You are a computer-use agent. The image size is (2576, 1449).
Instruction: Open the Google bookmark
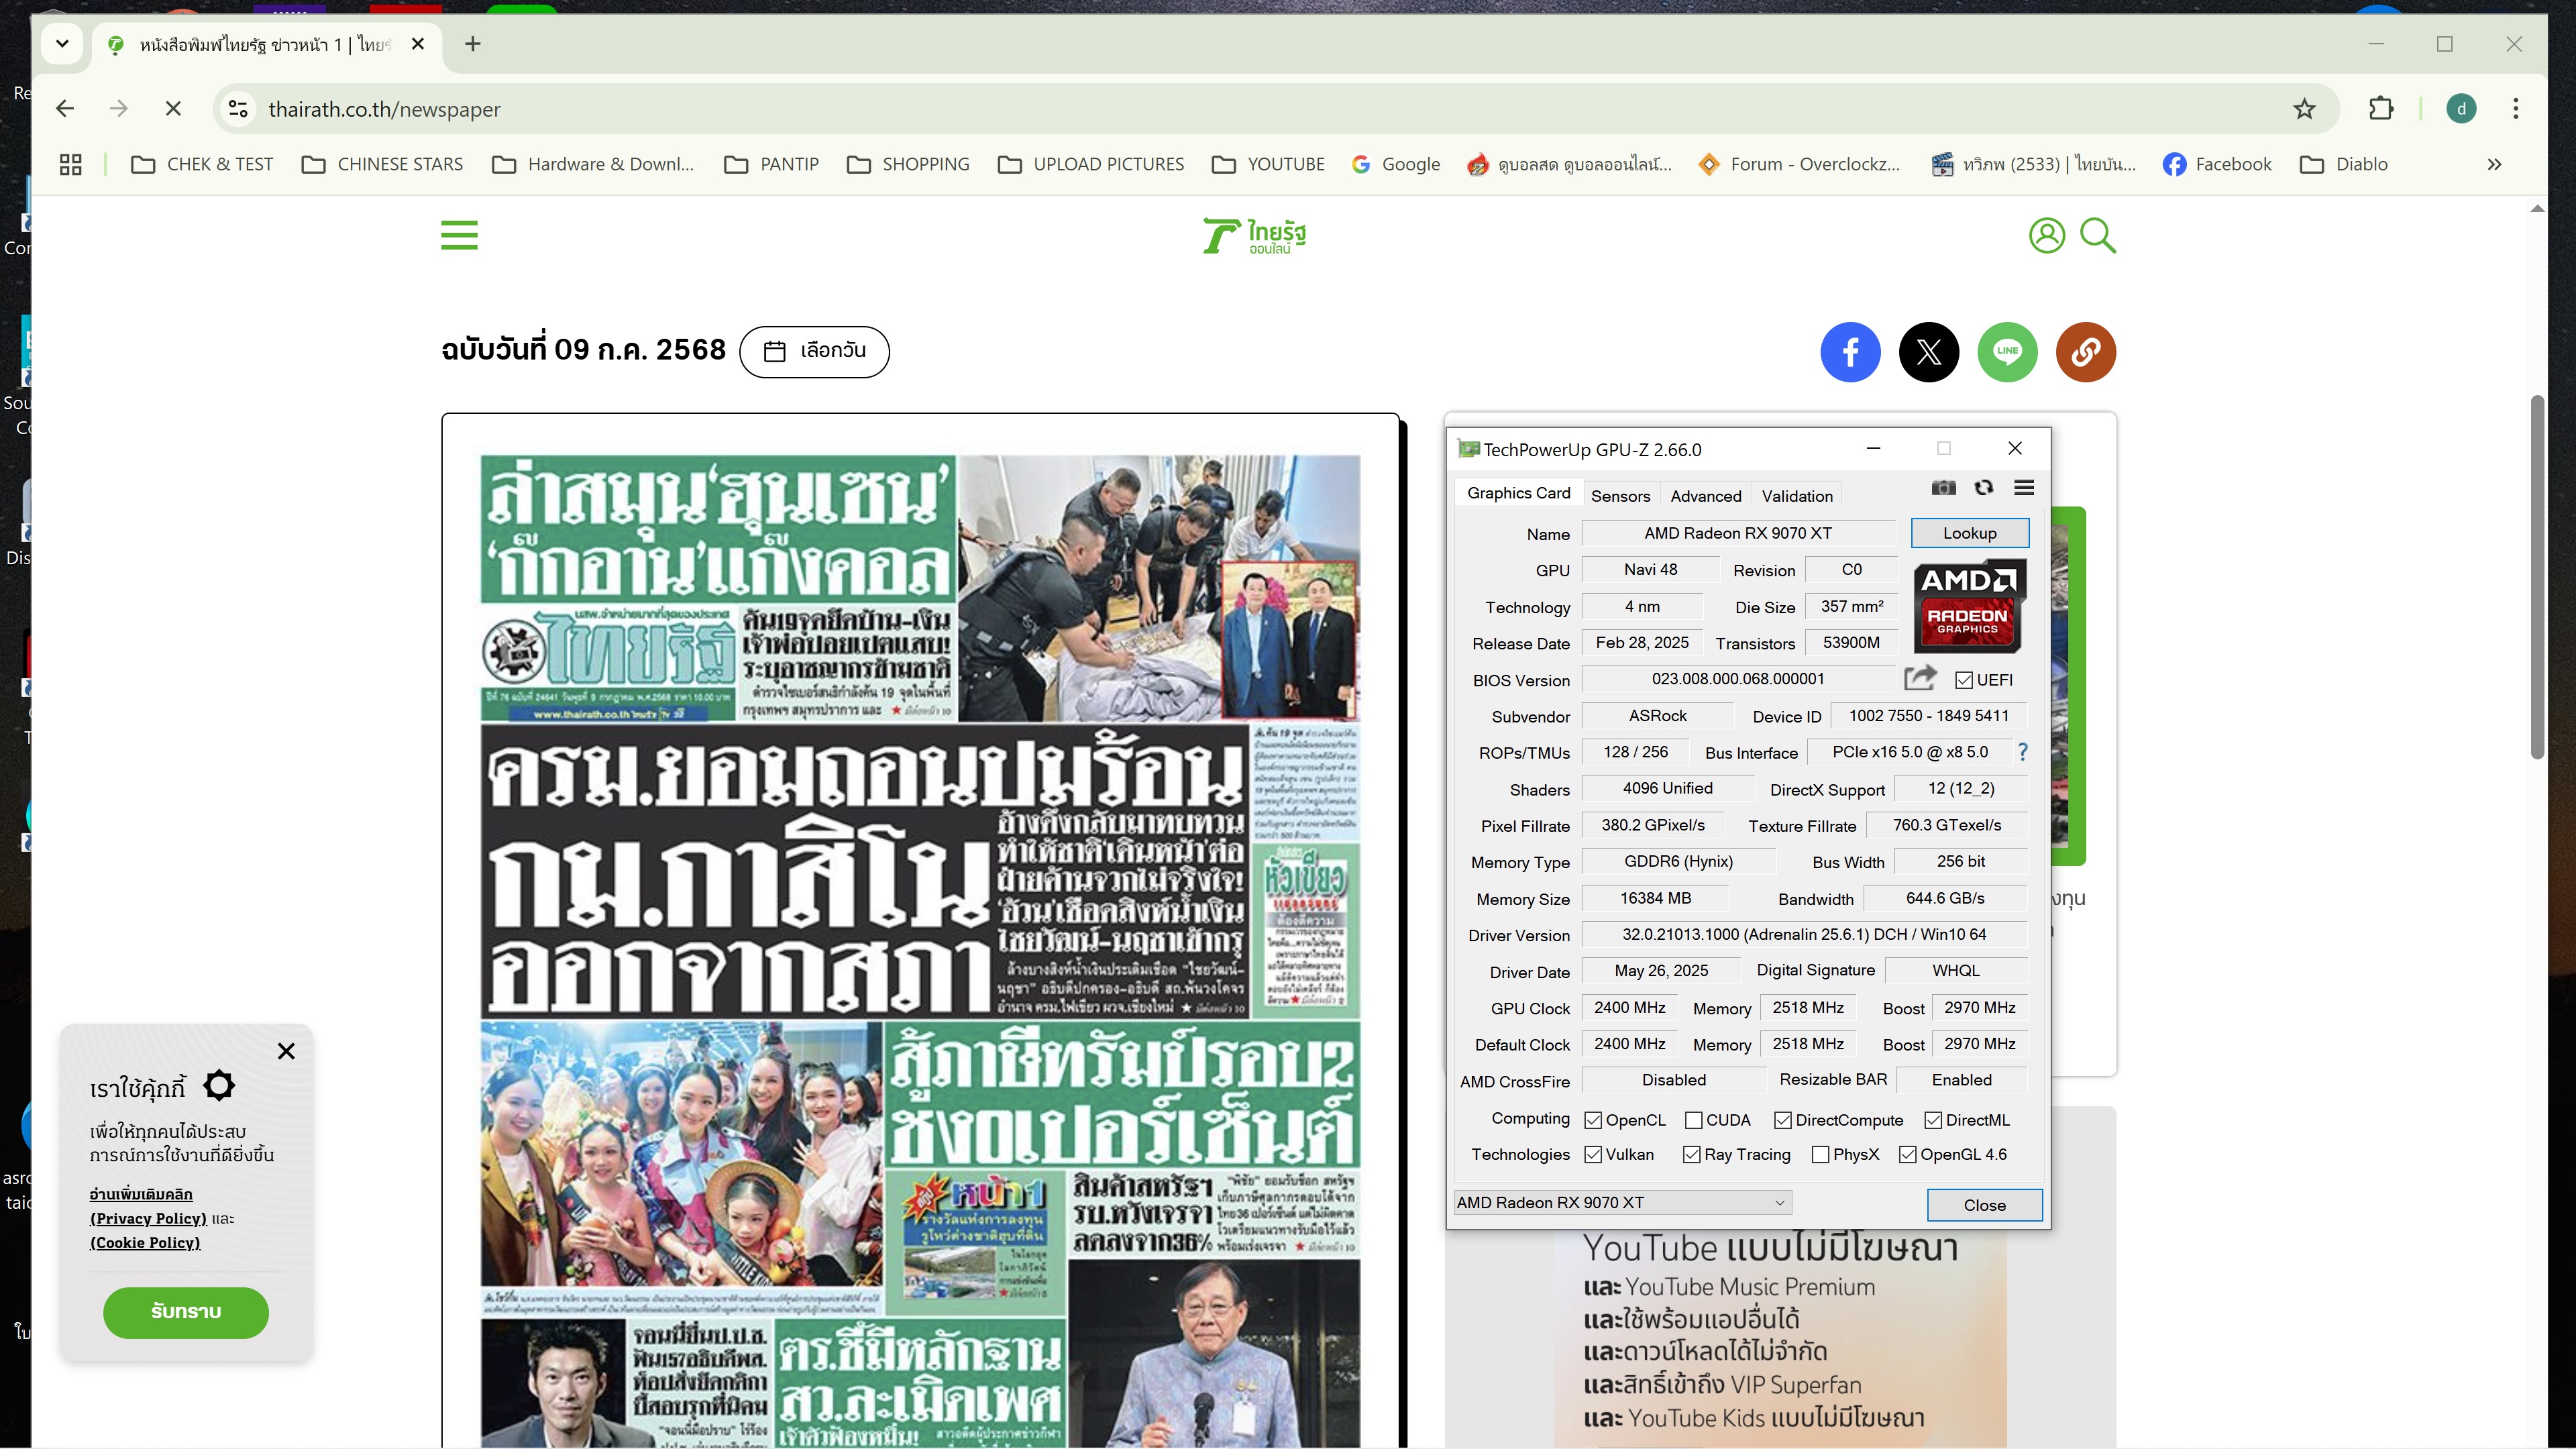(x=1395, y=164)
